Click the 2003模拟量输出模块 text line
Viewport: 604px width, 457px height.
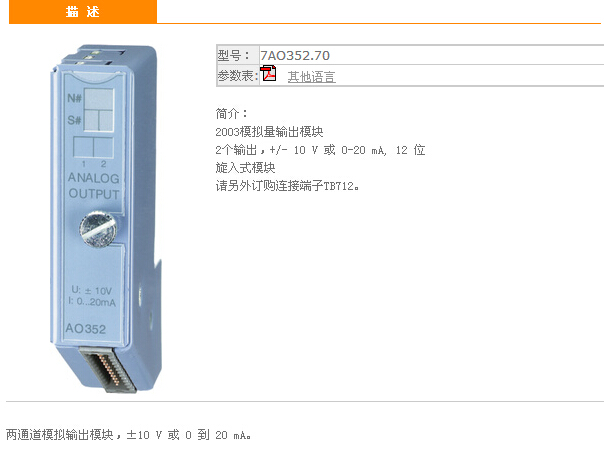[269, 132]
